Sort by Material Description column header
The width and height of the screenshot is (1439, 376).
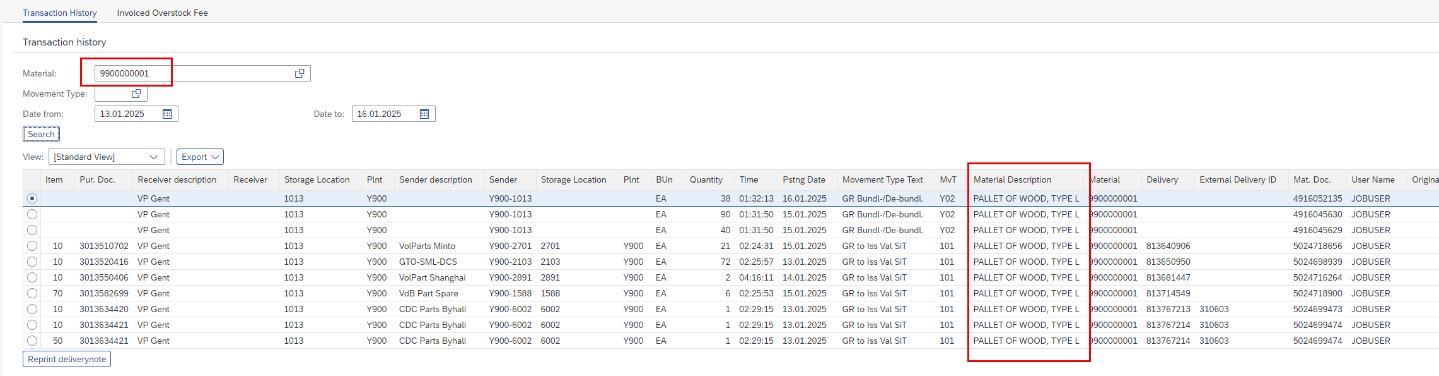[1012, 180]
